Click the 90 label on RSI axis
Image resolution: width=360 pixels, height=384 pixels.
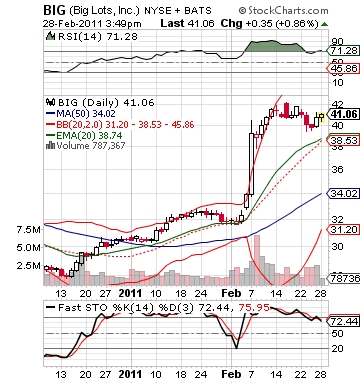point(337,42)
